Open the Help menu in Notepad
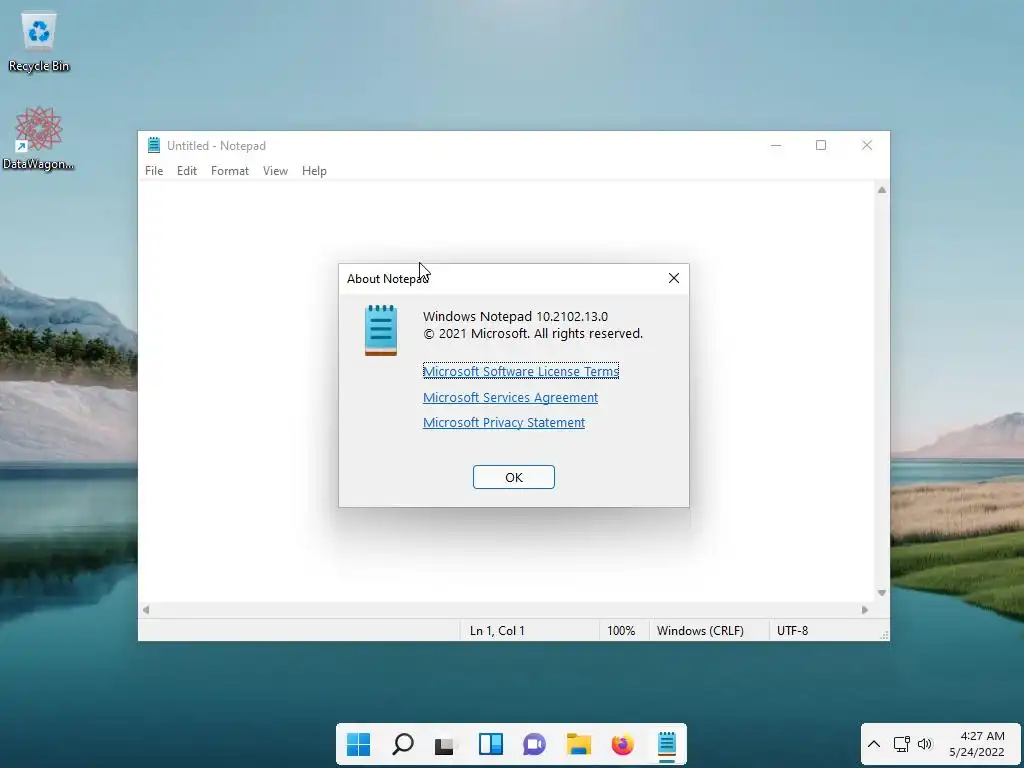The width and height of the screenshot is (1024, 768). [x=314, y=170]
